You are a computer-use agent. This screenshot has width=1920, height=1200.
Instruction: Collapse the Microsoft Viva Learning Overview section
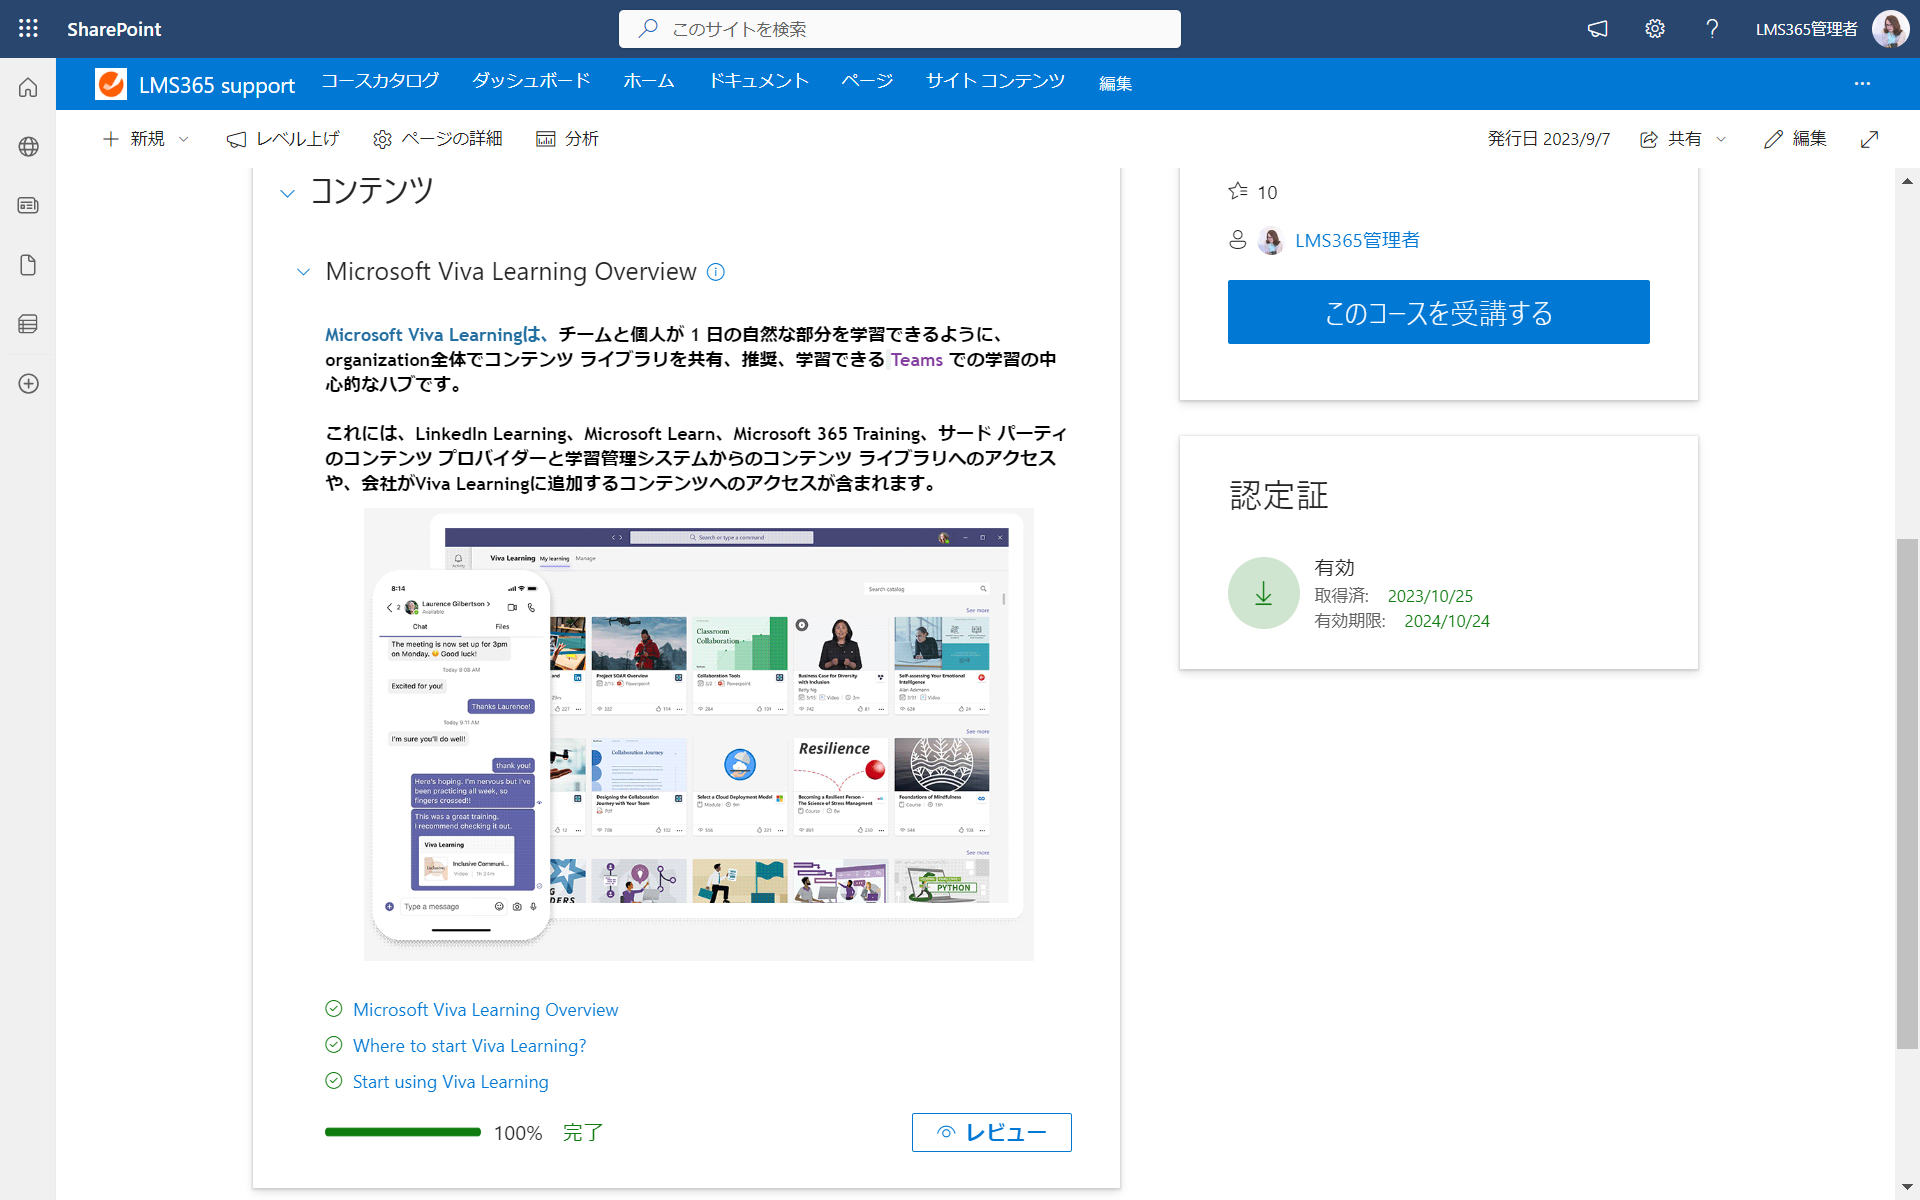(303, 272)
